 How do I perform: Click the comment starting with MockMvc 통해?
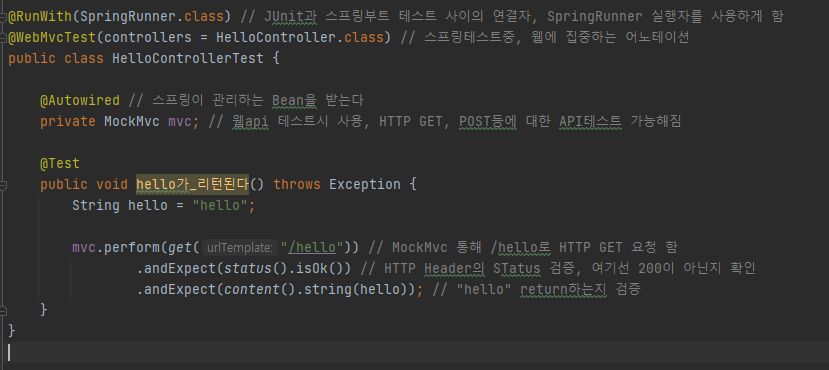pyautogui.click(x=522, y=247)
